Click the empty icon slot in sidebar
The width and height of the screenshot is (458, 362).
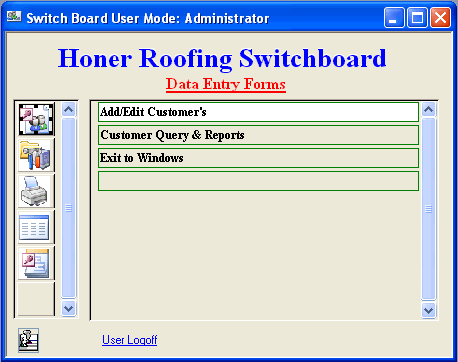tap(36, 299)
